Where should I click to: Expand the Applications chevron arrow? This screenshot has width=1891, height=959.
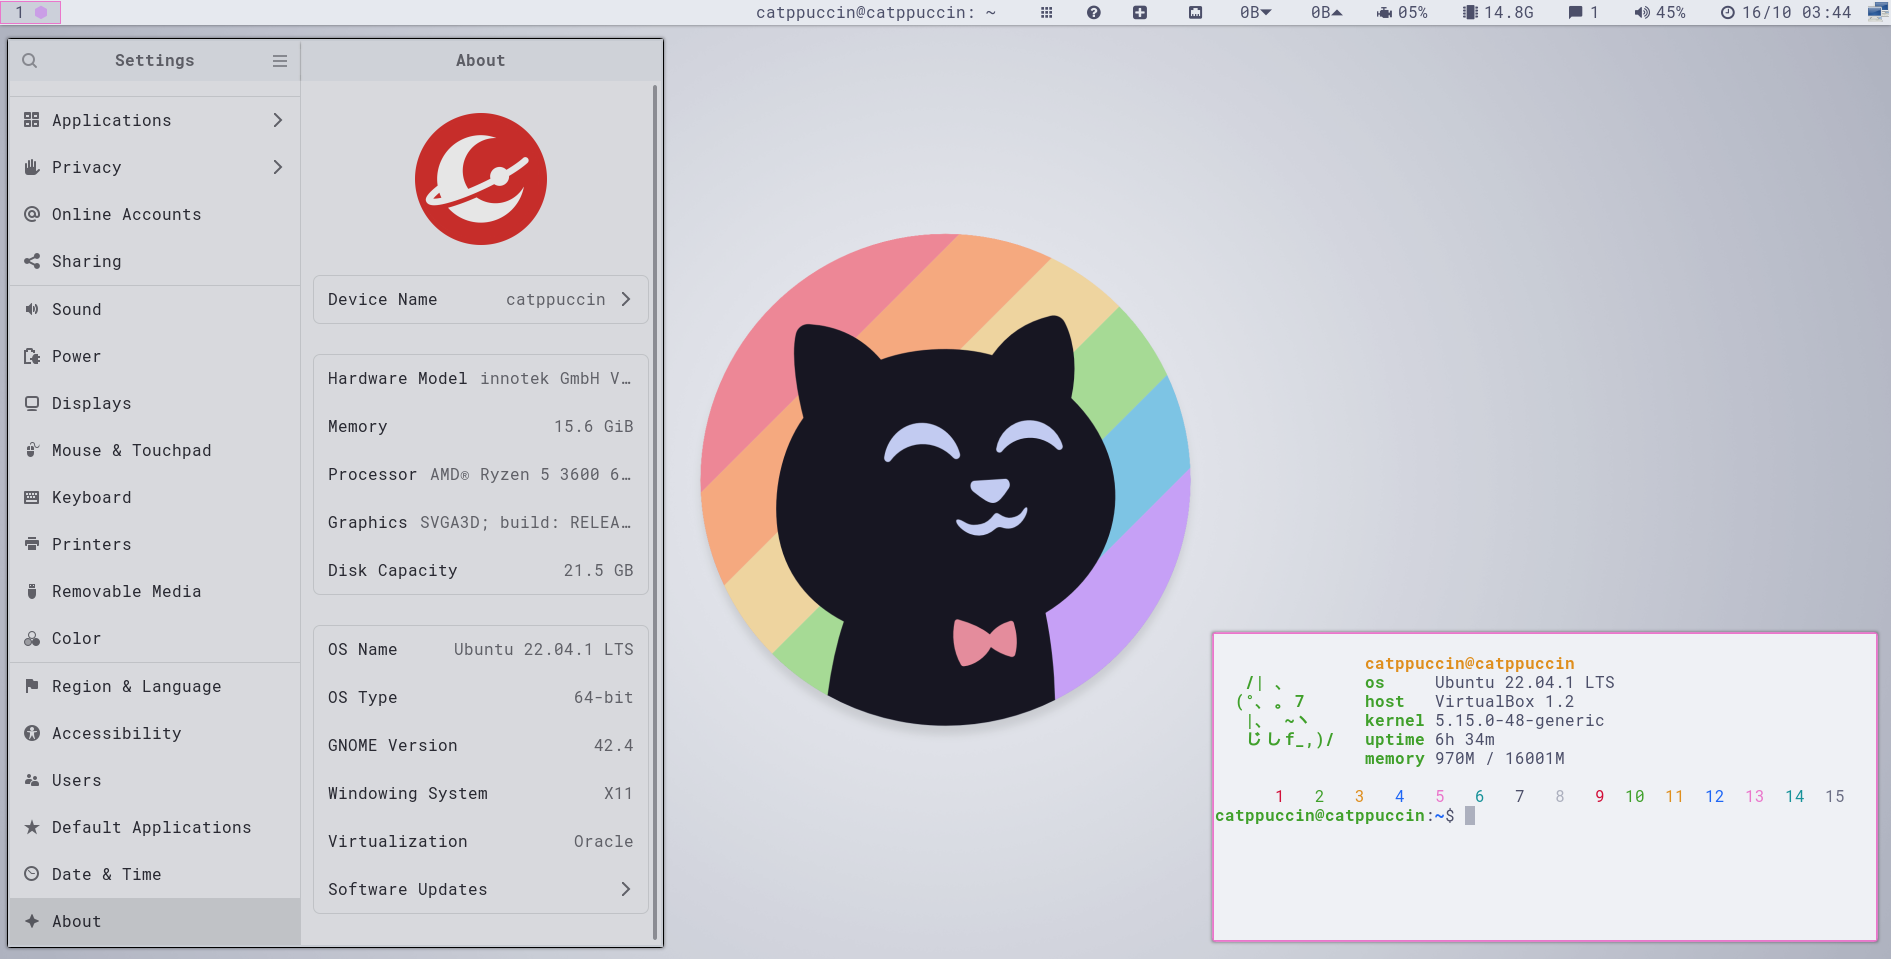coord(278,120)
